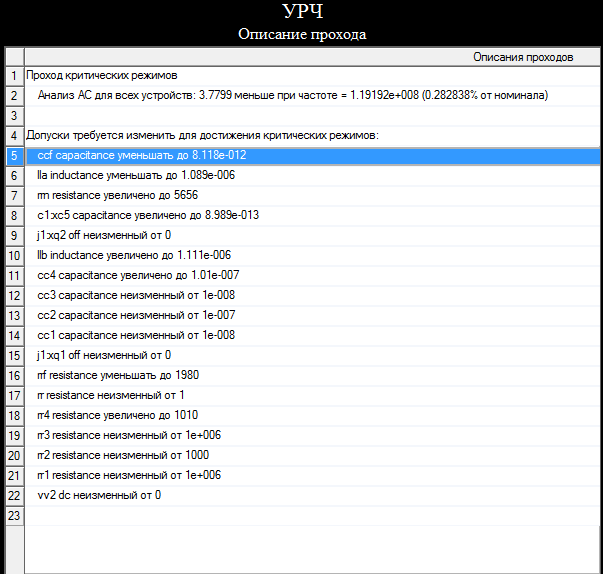This screenshot has width=603, height=574.
Task: Select the column header 'Описания проходов'
Action: [312, 57]
